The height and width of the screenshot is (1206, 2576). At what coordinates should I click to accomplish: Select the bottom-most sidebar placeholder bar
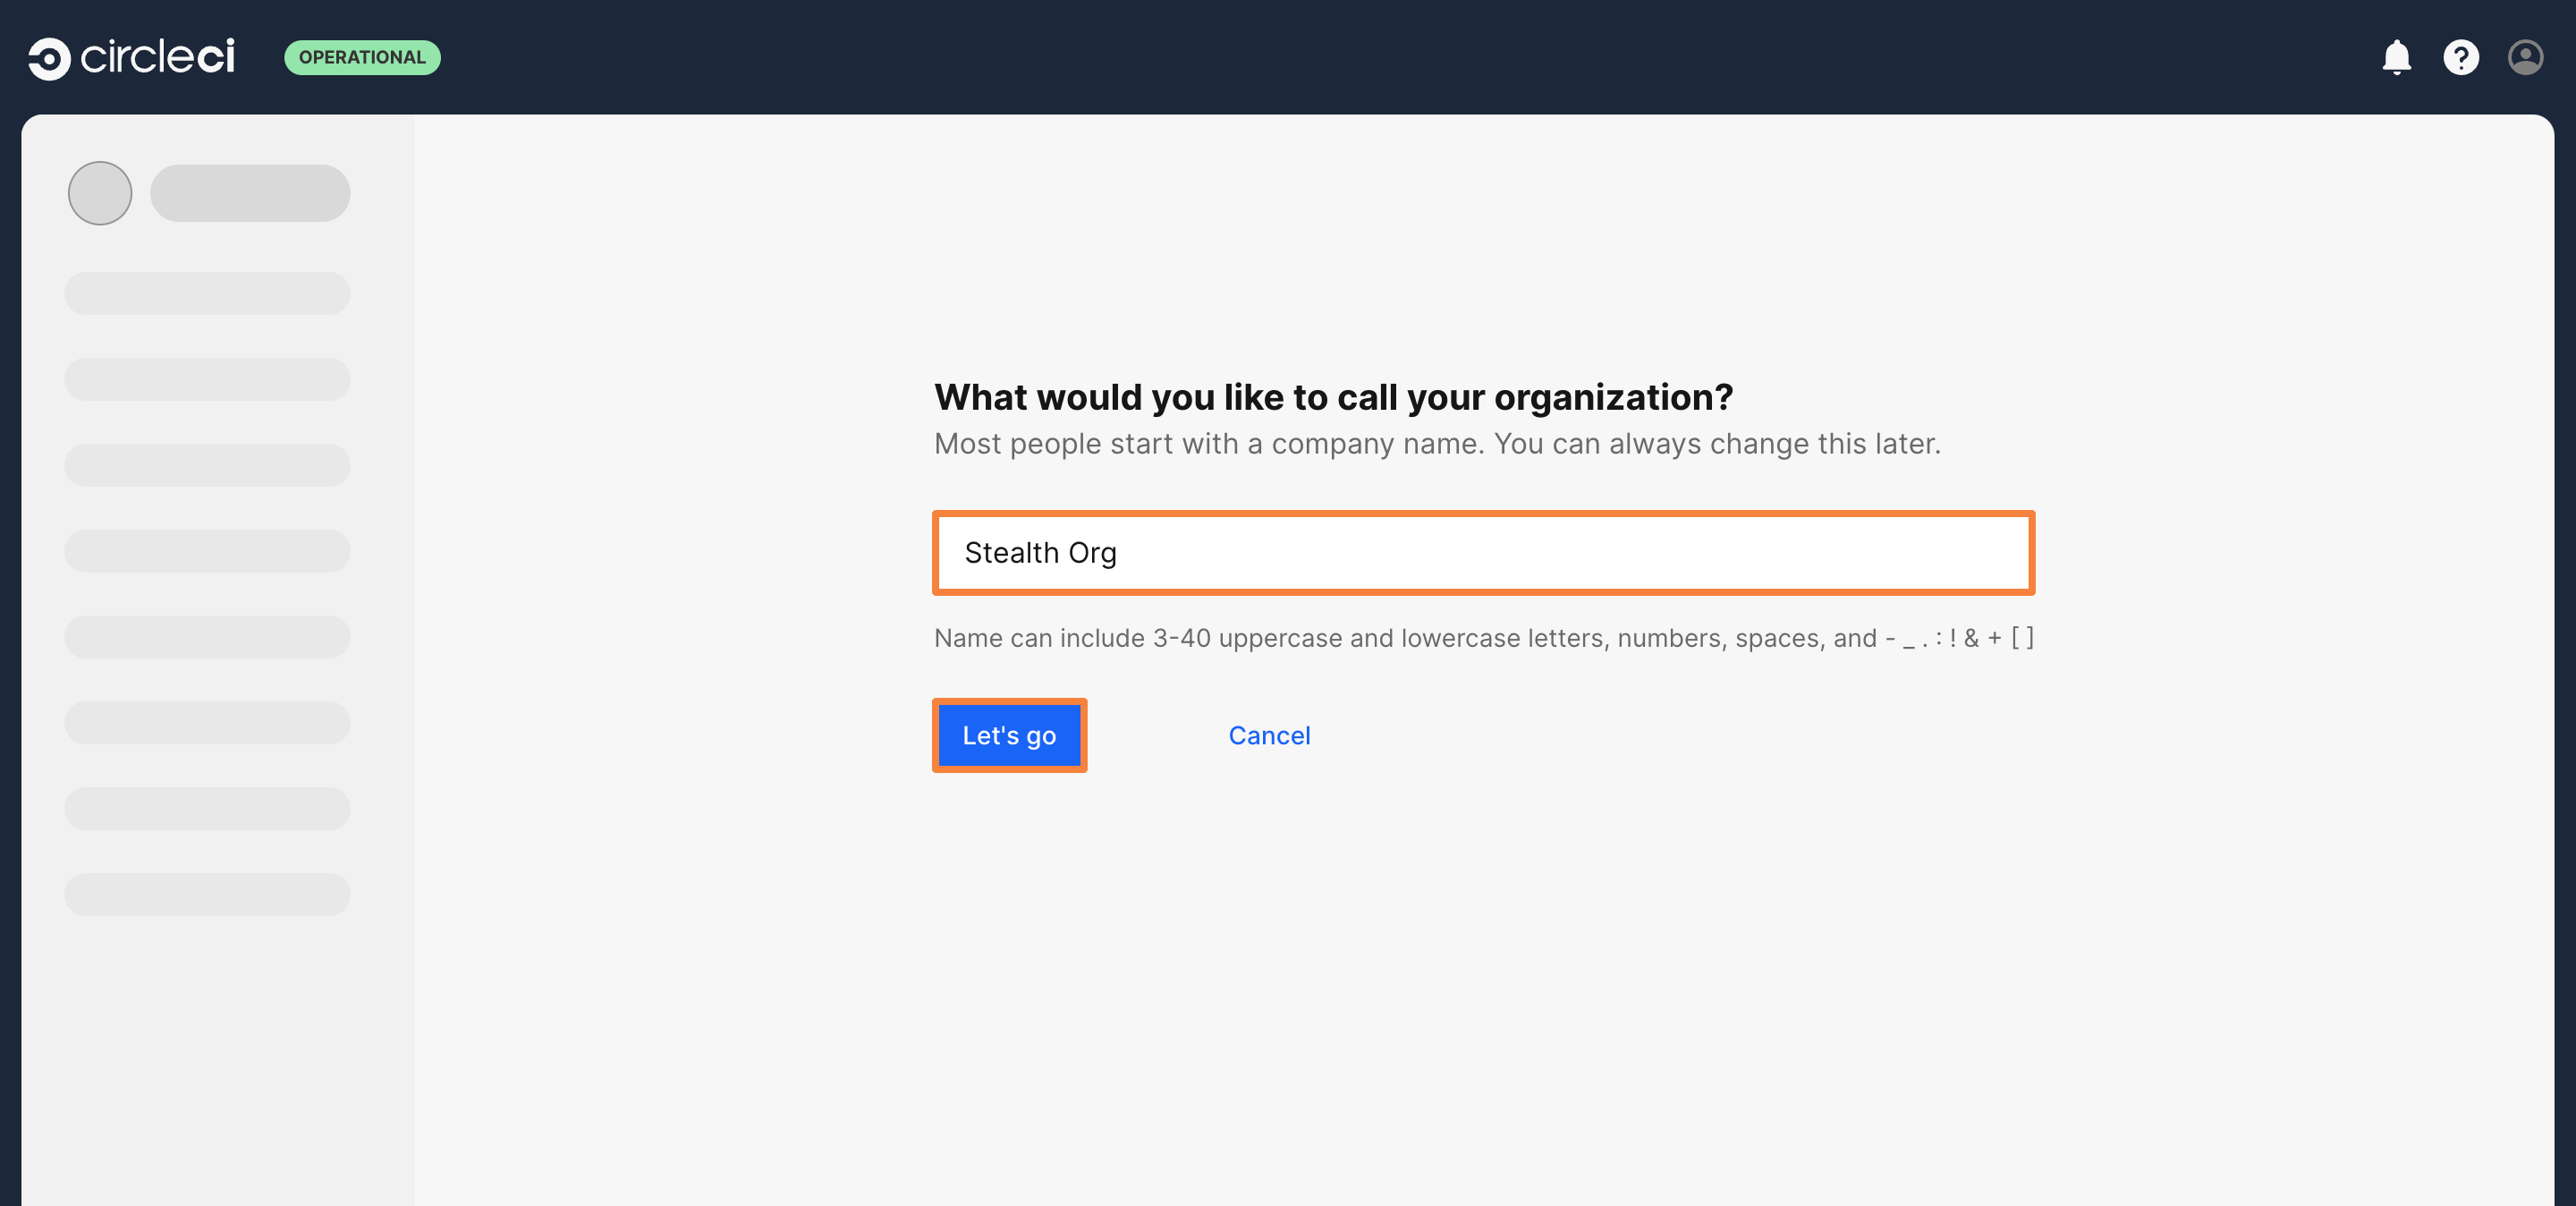[207, 894]
